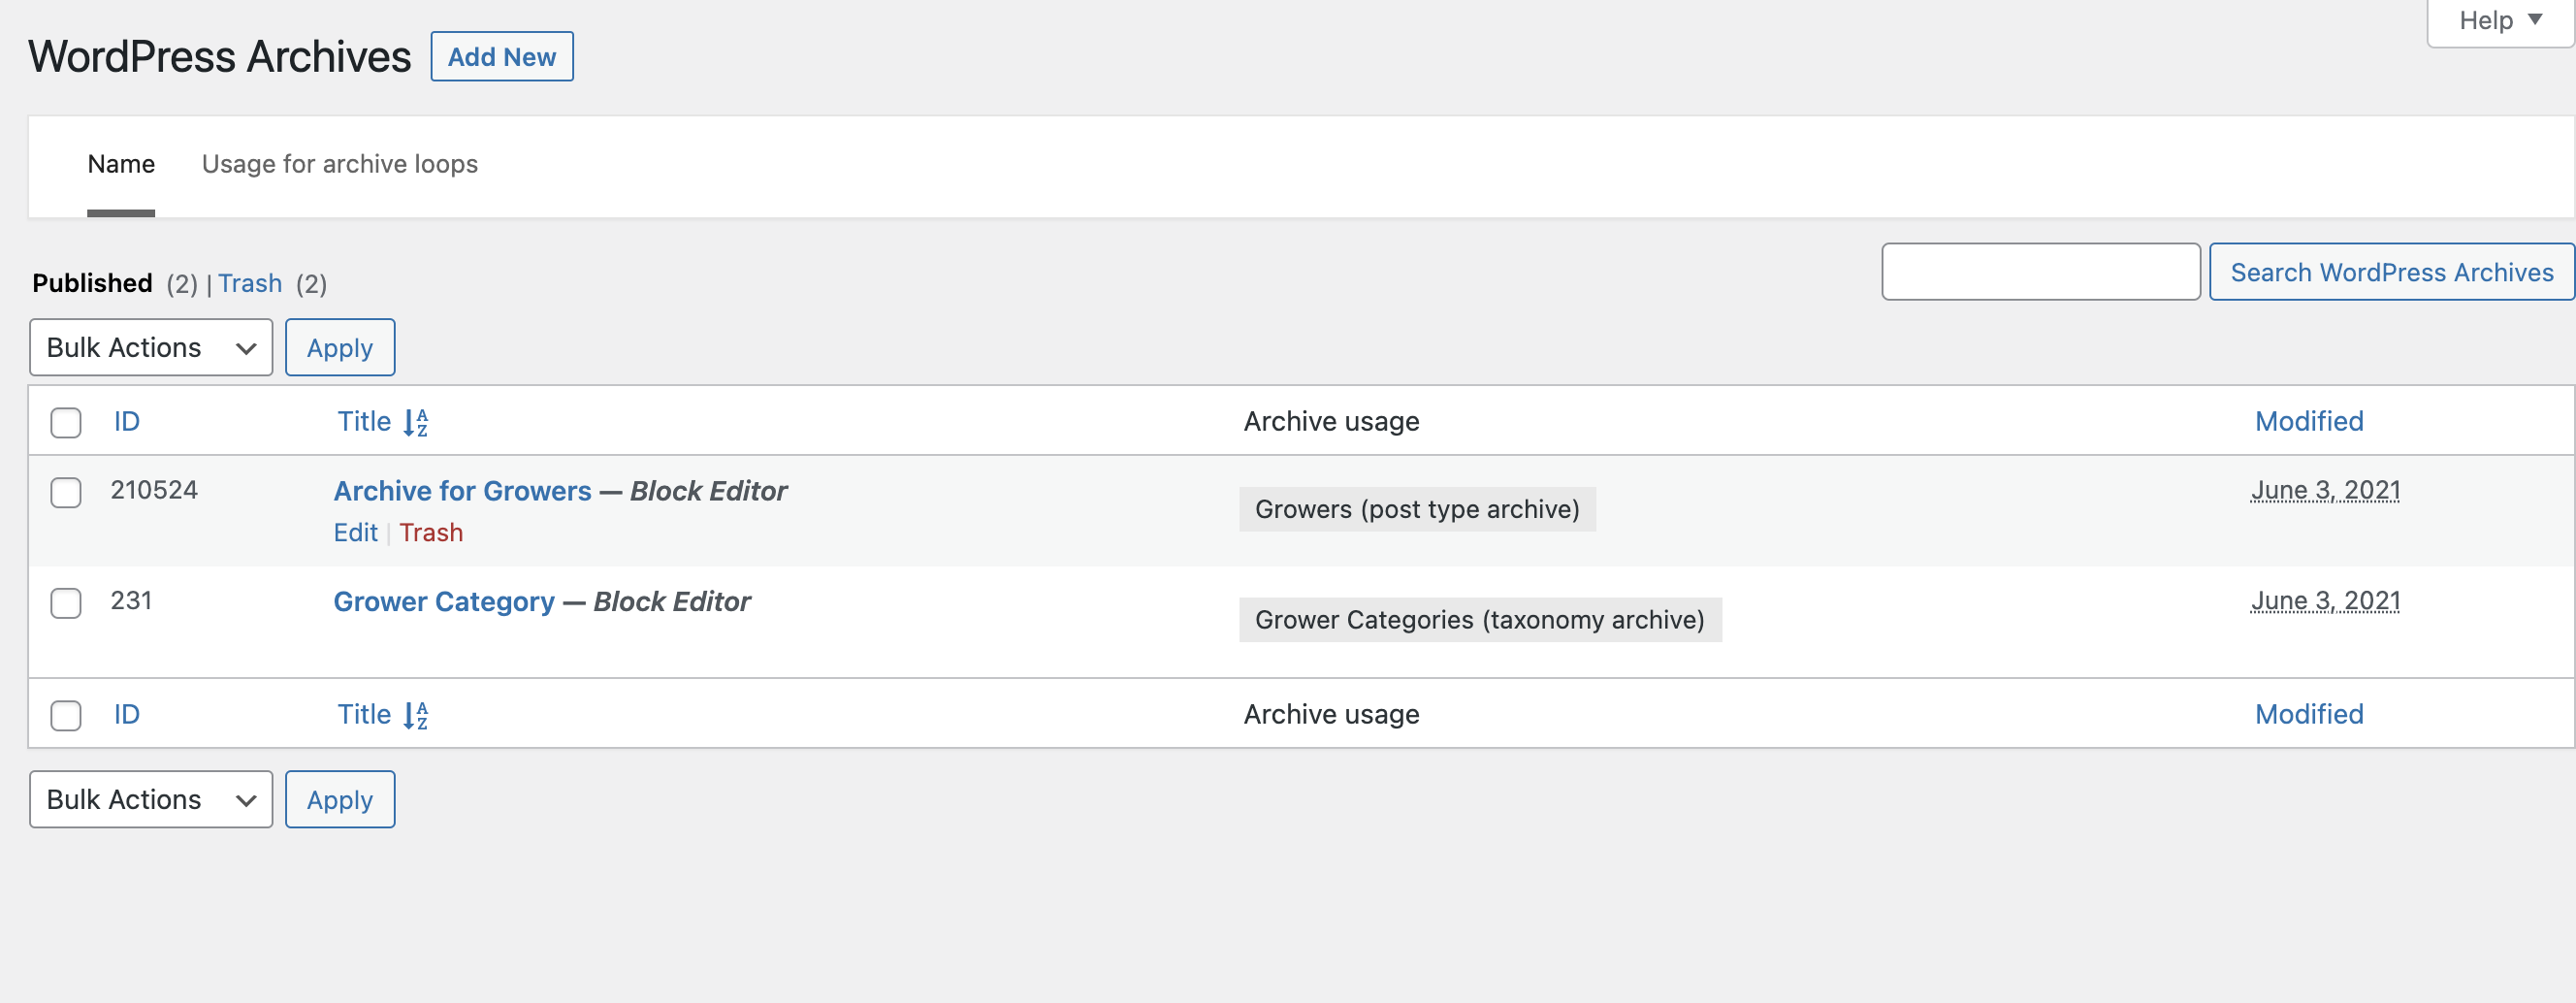Apply the top bulk action

[x=340, y=348]
